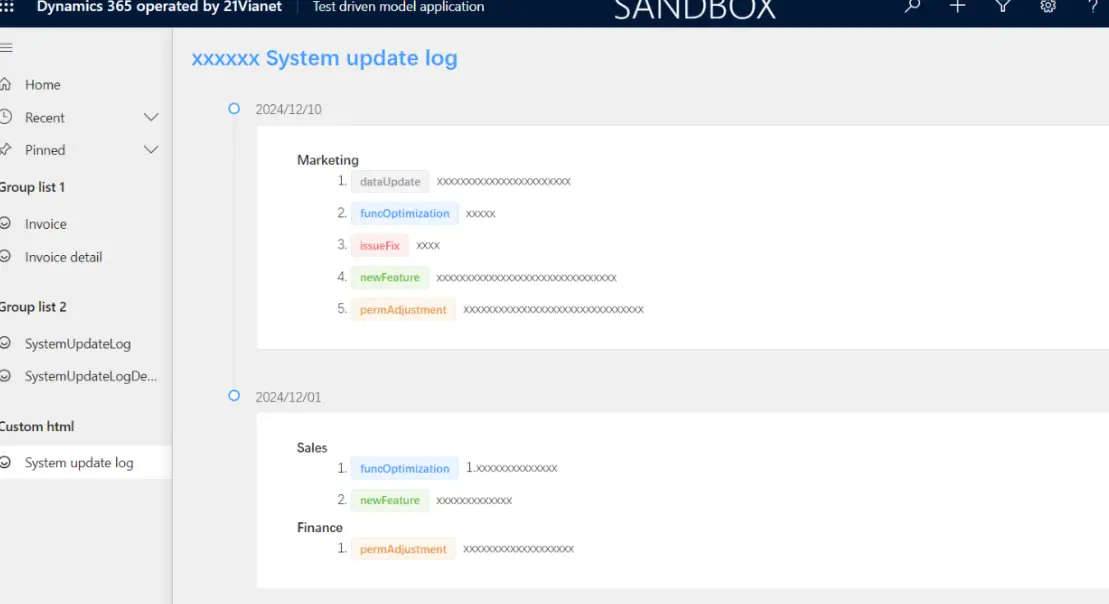This screenshot has width=1109, height=604.
Task: Collapse the hamburger navigation menu
Action: (6, 48)
